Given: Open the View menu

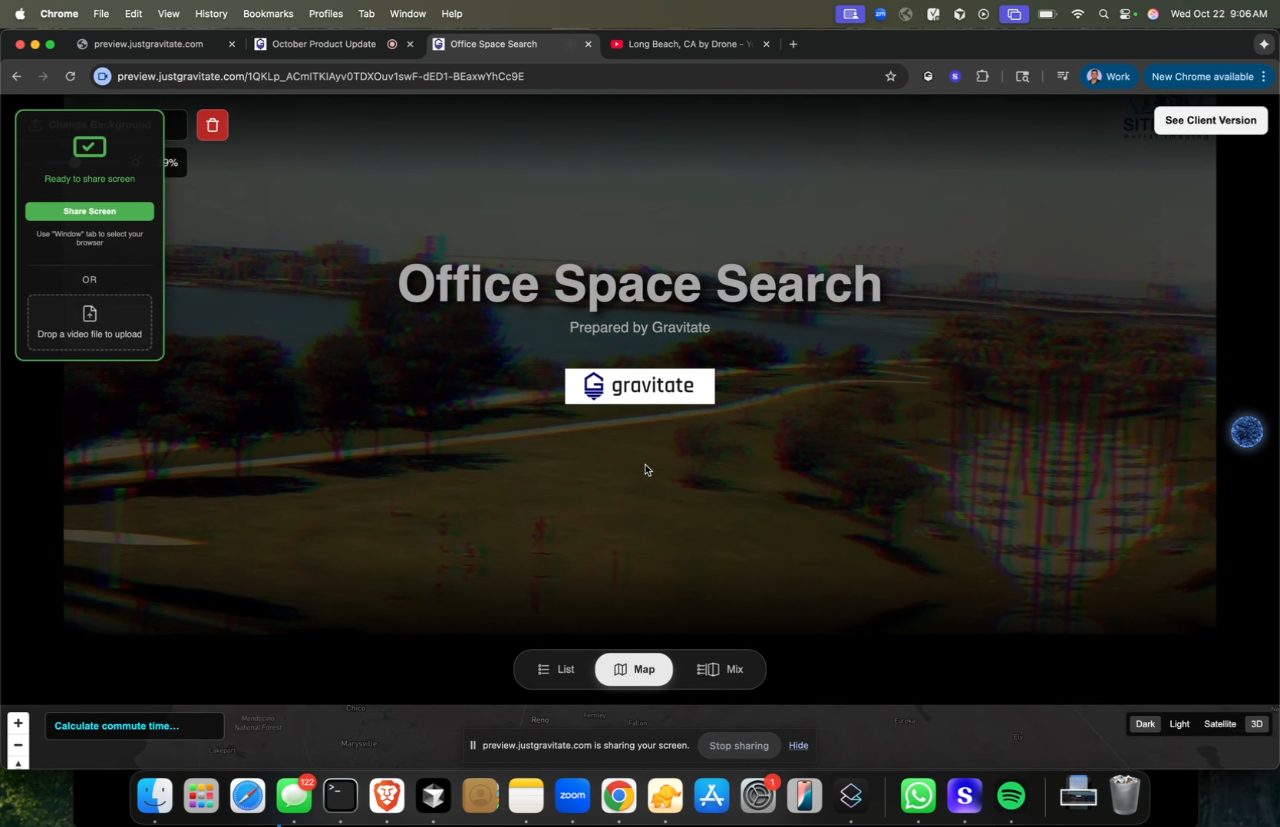Looking at the screenshot, I should click(x=169, y=14).
